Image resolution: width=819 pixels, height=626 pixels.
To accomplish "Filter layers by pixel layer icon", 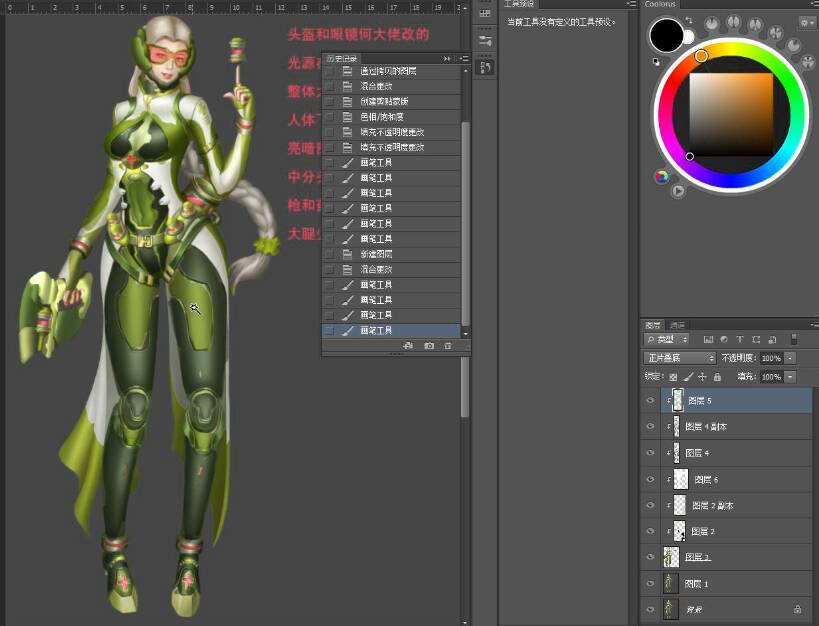I will (708, 340).
